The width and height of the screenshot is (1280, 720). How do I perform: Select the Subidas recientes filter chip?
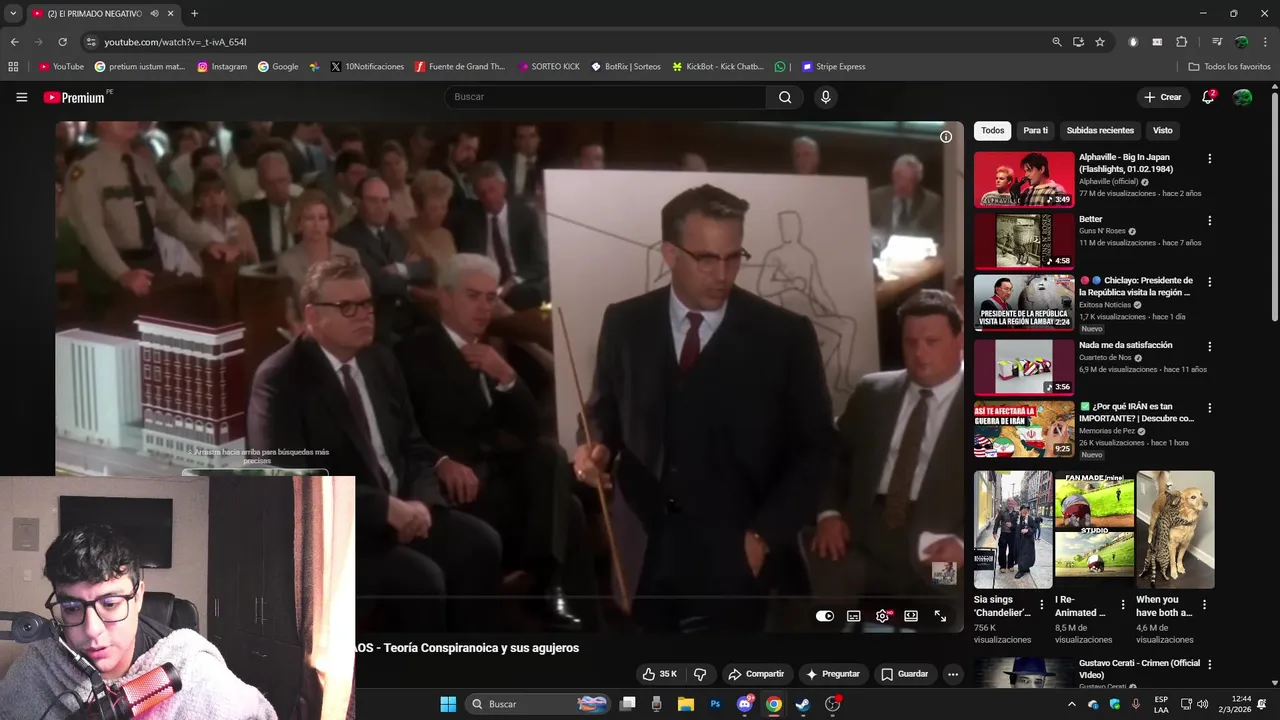[1100, 130]
